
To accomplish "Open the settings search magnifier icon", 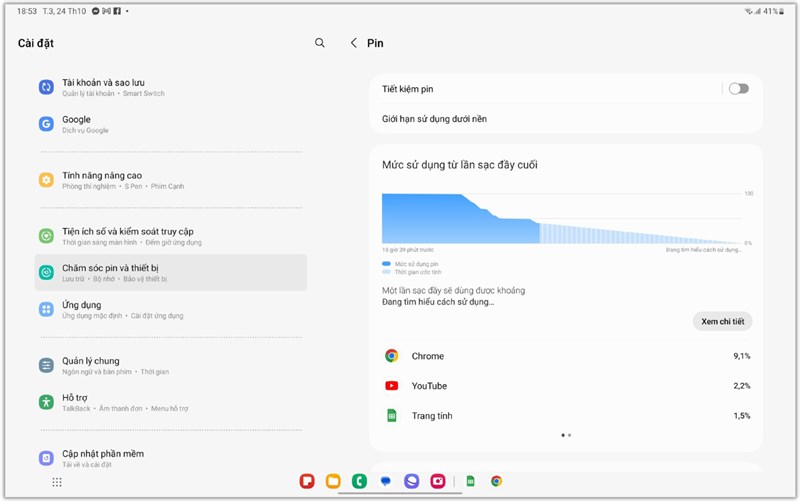I will click(319, 43).
